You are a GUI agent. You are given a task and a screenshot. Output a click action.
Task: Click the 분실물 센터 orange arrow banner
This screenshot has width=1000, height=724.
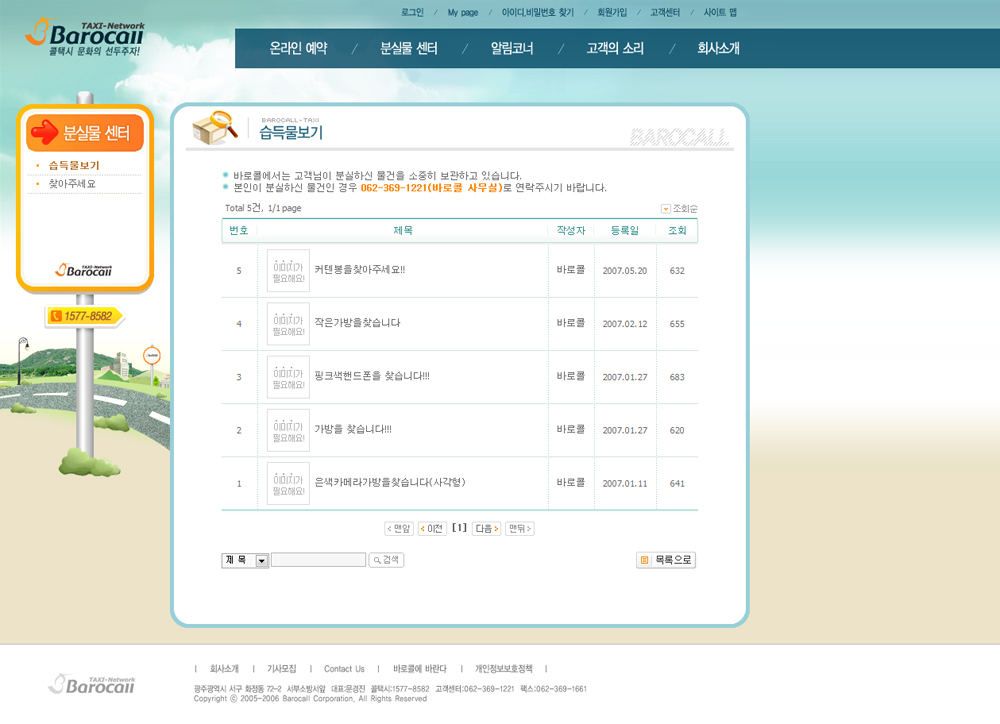pos(85,133)
